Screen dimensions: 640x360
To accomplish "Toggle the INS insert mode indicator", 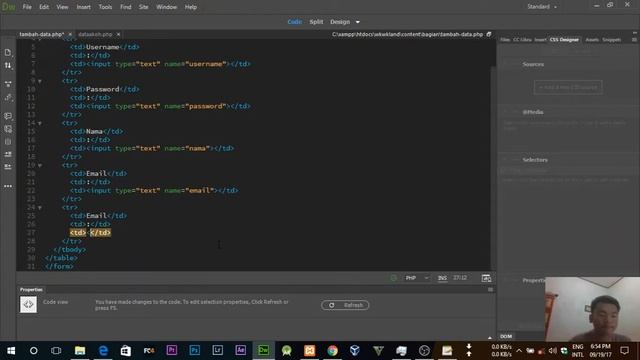I will (x=442, y=278).
